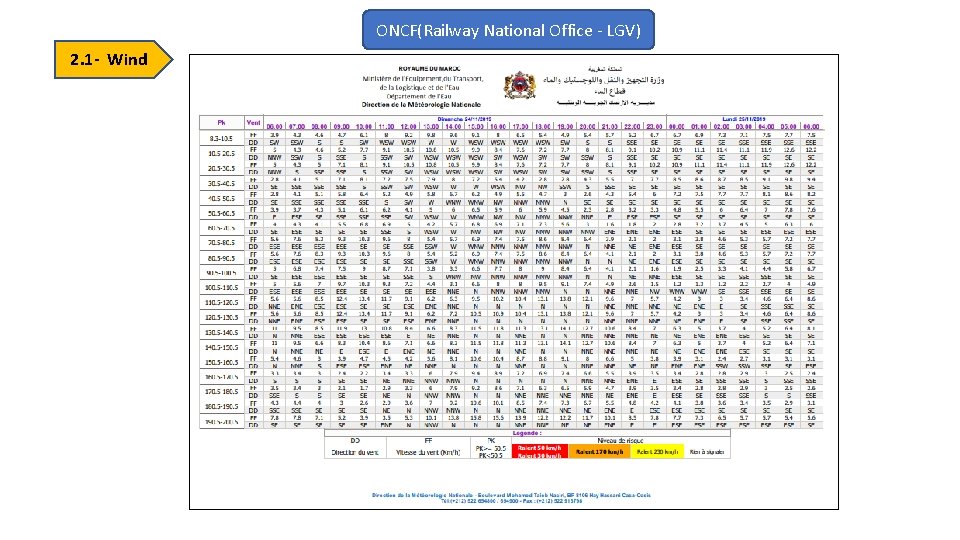This screenshot has width=960, height=540.
Task: Click the Ph column header
Action: point(222,122)
